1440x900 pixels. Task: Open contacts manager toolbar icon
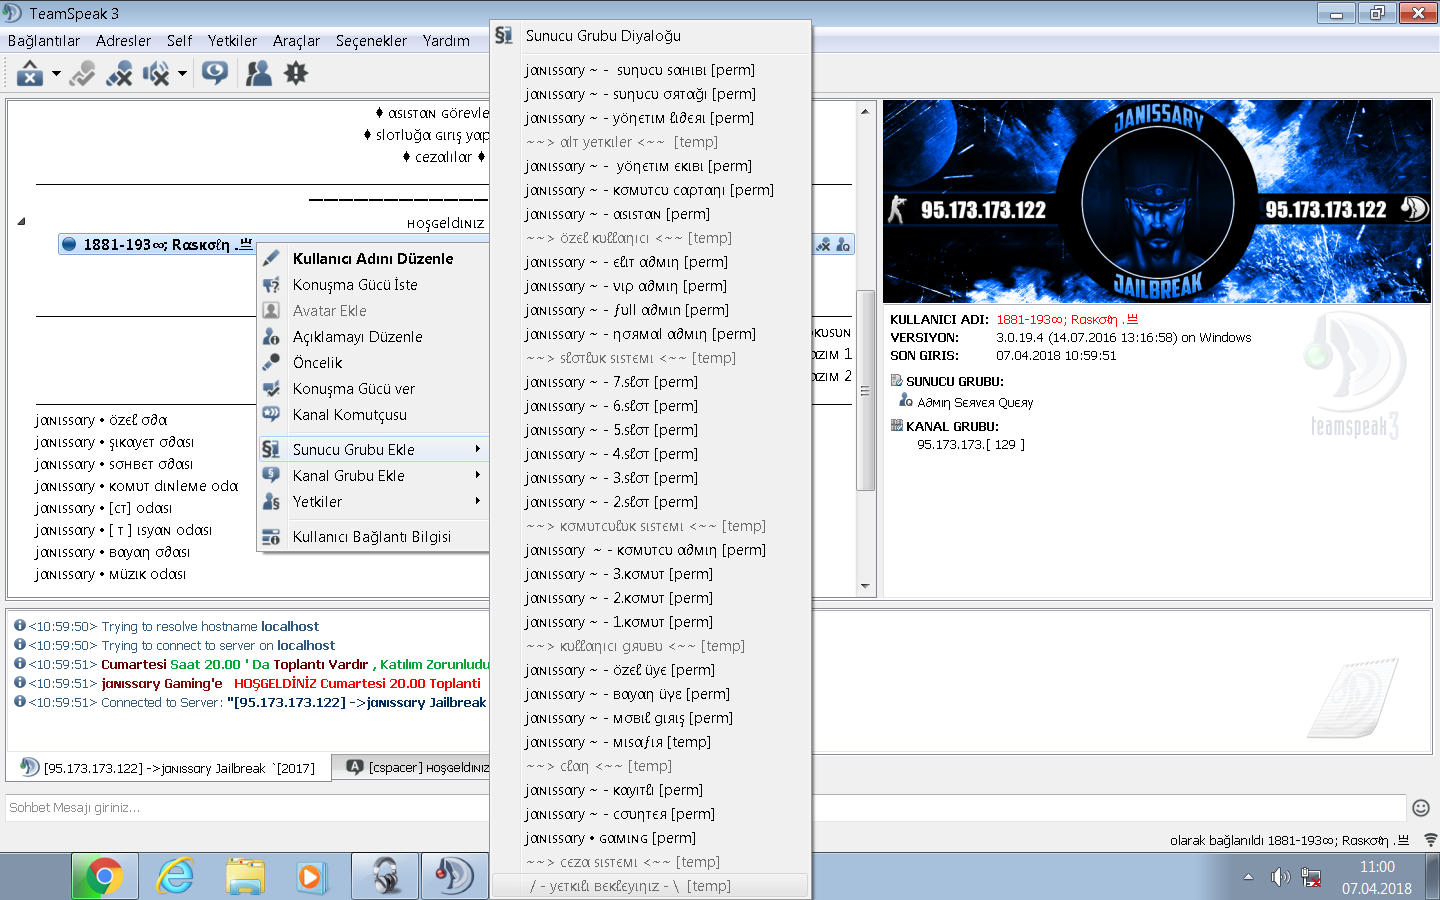[259, 73]
